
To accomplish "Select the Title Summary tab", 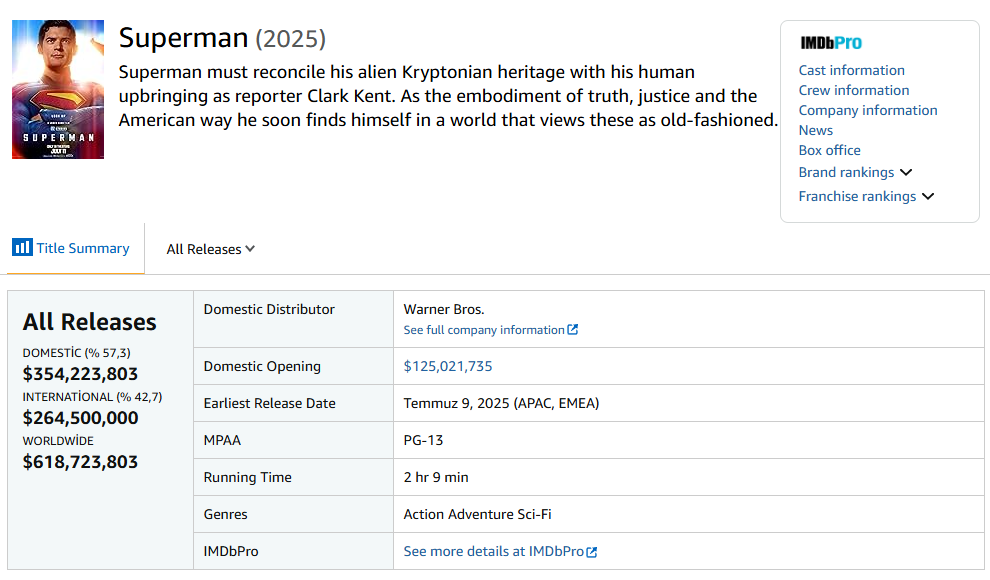I will tap(76, 248).
